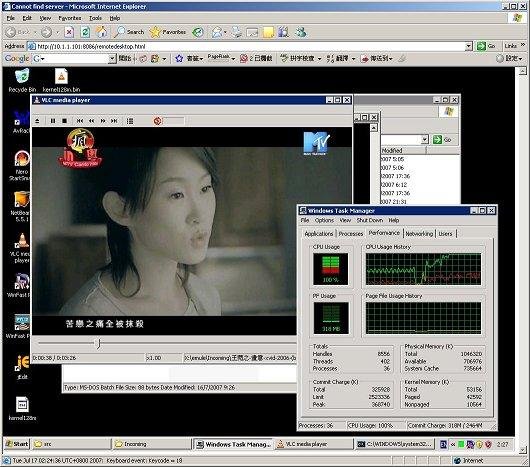Go to the Home page icon
The width and height of the screenshot is (530, 467).
101,32
